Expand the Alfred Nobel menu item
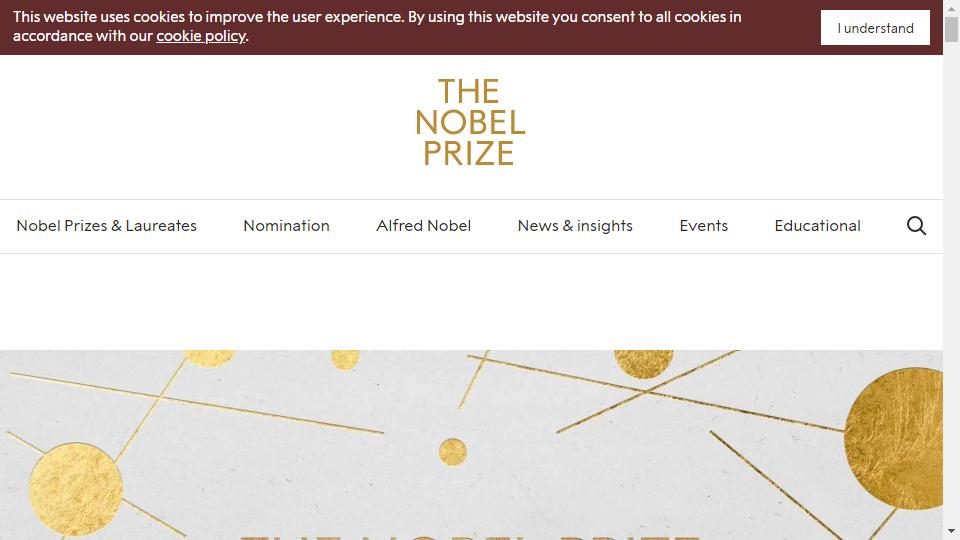Screen dimensions: 960x540 coord(424,226)
